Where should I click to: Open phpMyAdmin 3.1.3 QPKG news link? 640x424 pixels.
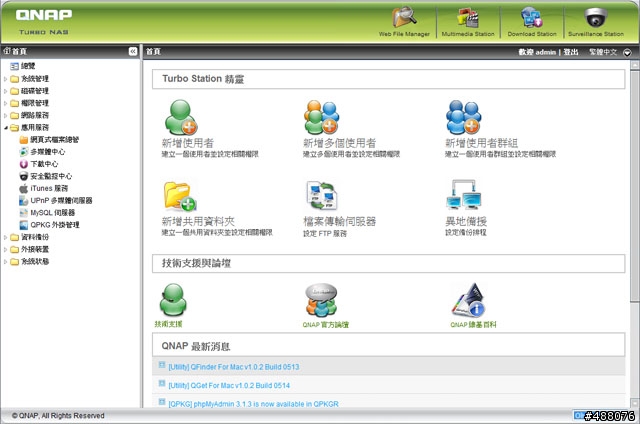[253, 404]
